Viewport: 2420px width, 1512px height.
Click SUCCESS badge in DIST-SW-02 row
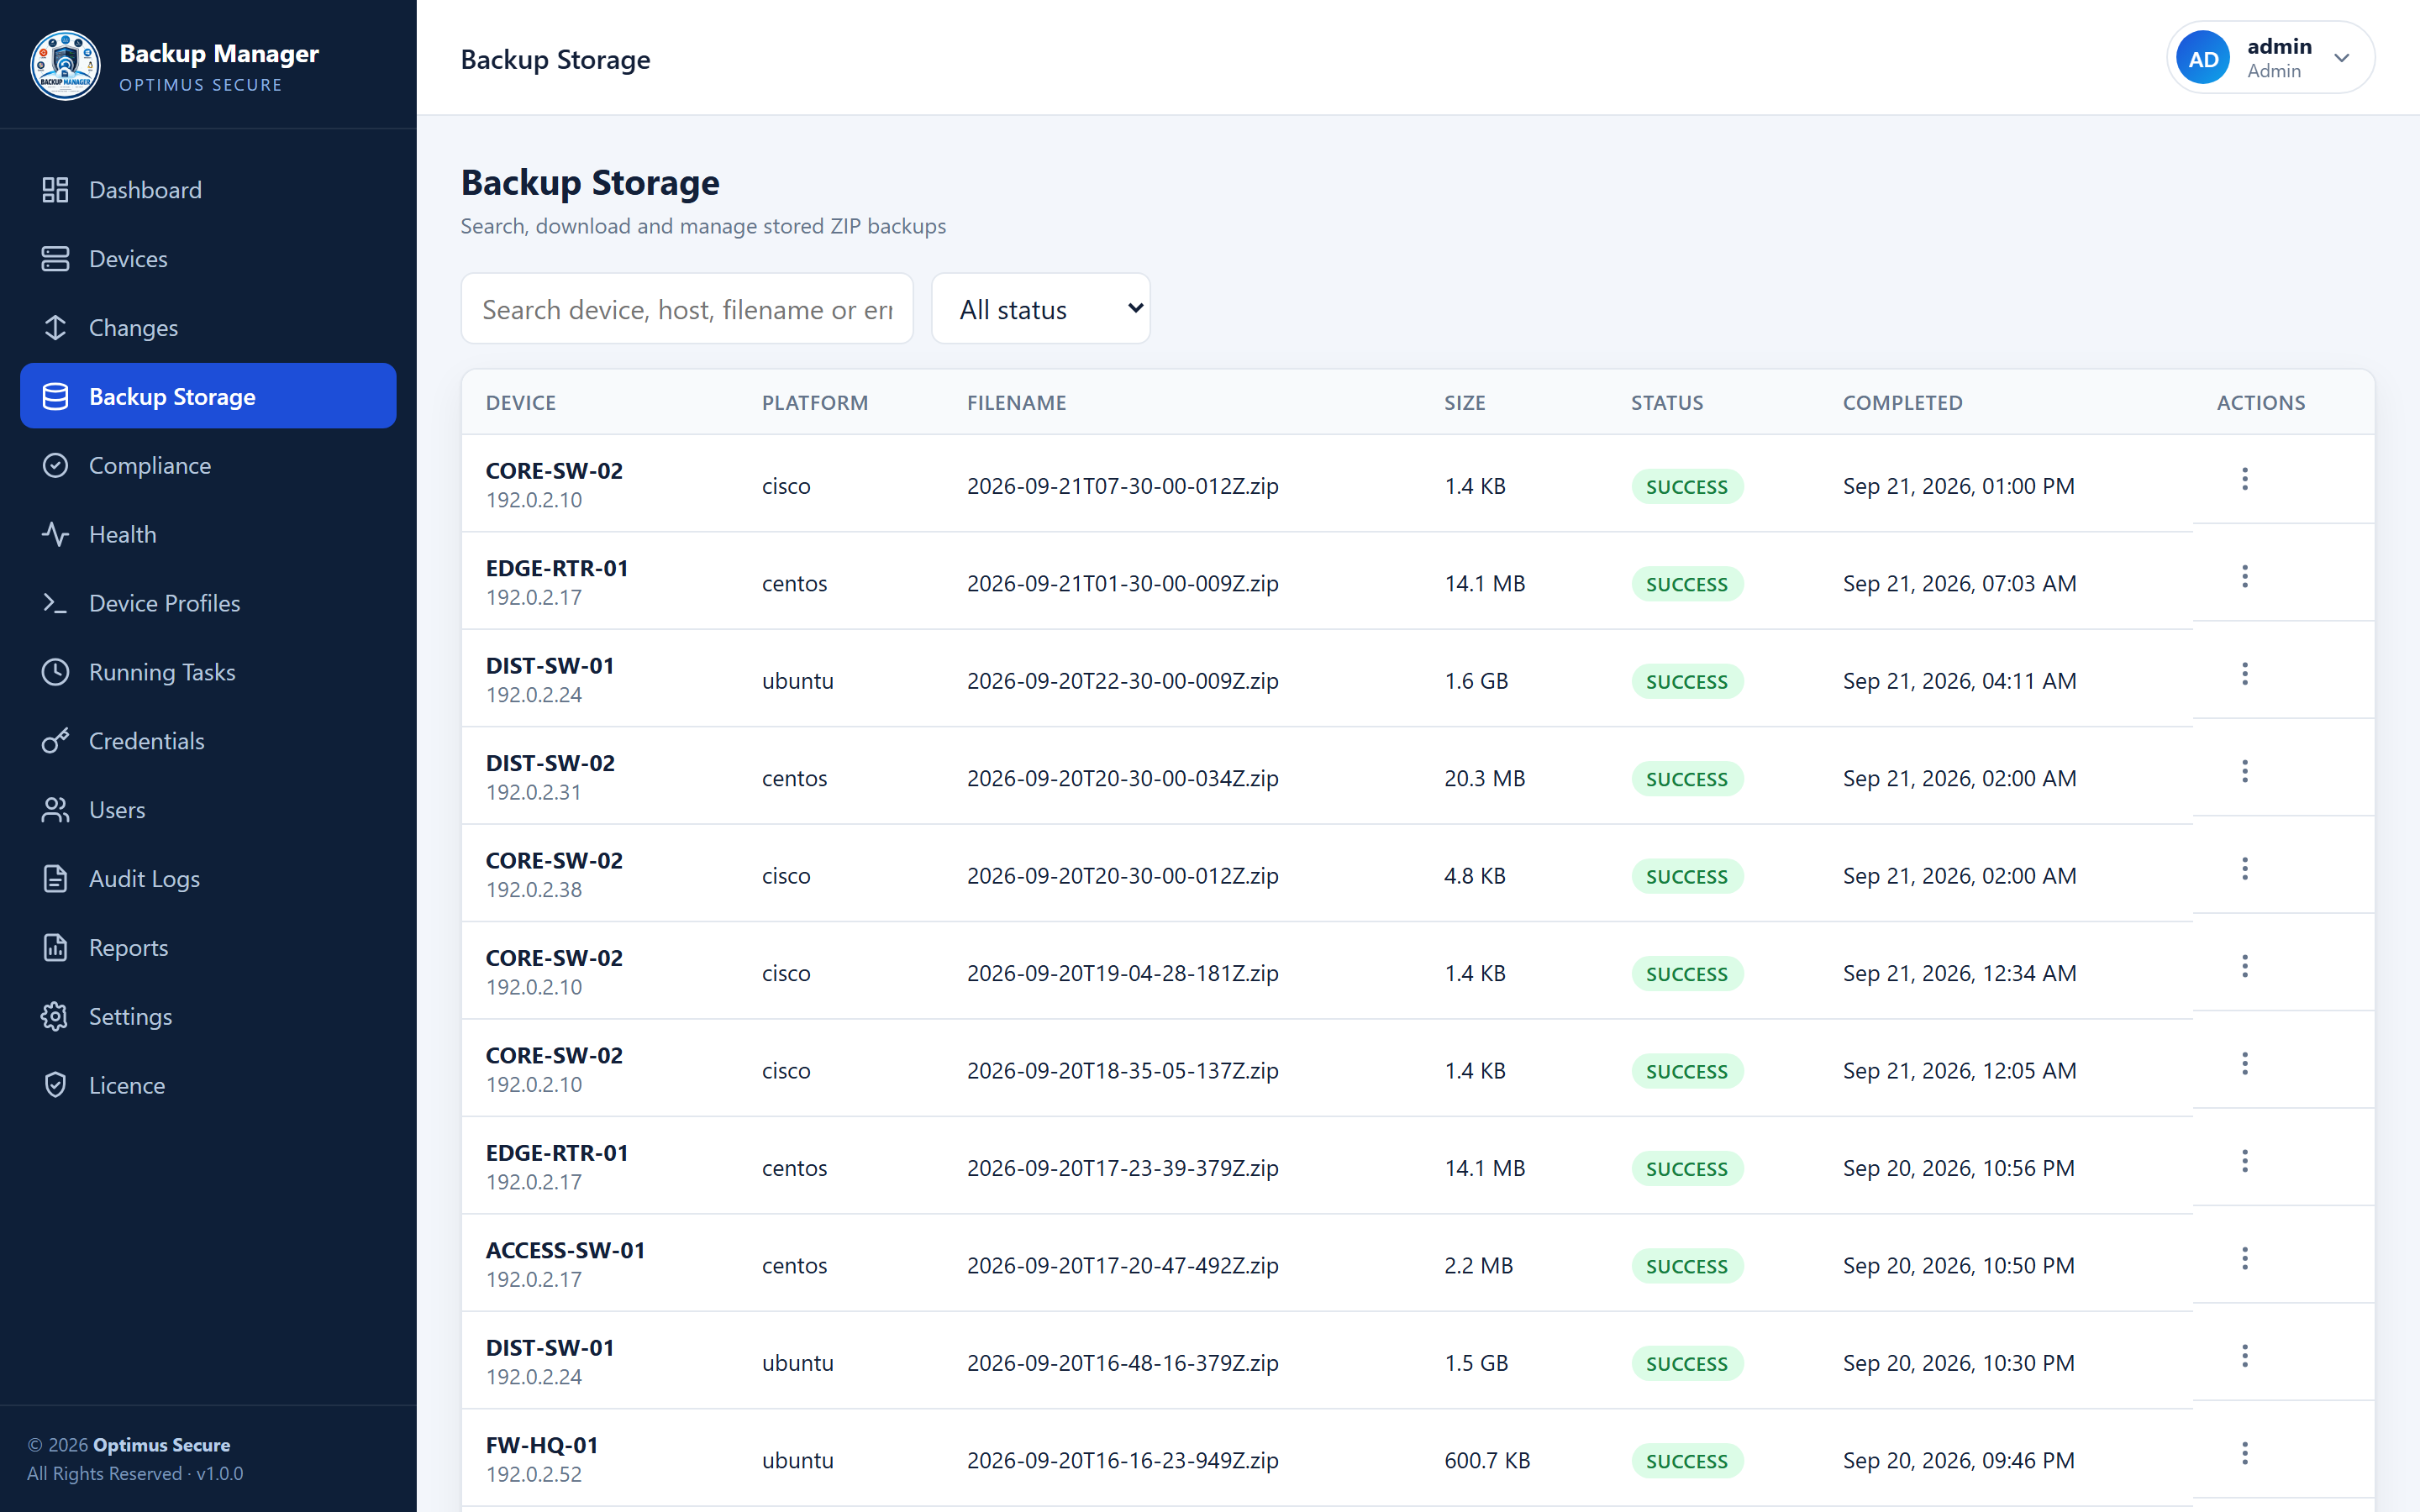coord(1687,779)
